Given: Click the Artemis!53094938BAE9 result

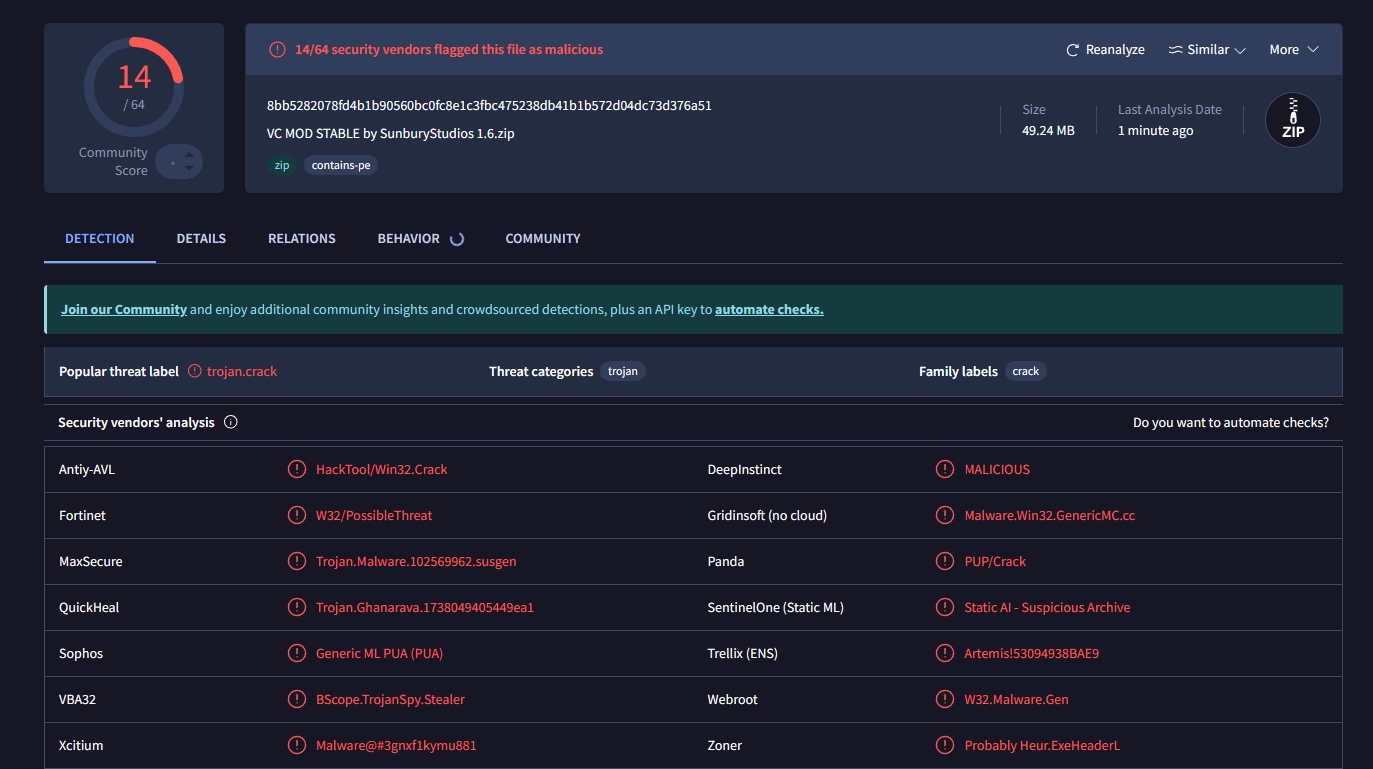Looking at the screenshot, I should click(x=1032, y=653).
